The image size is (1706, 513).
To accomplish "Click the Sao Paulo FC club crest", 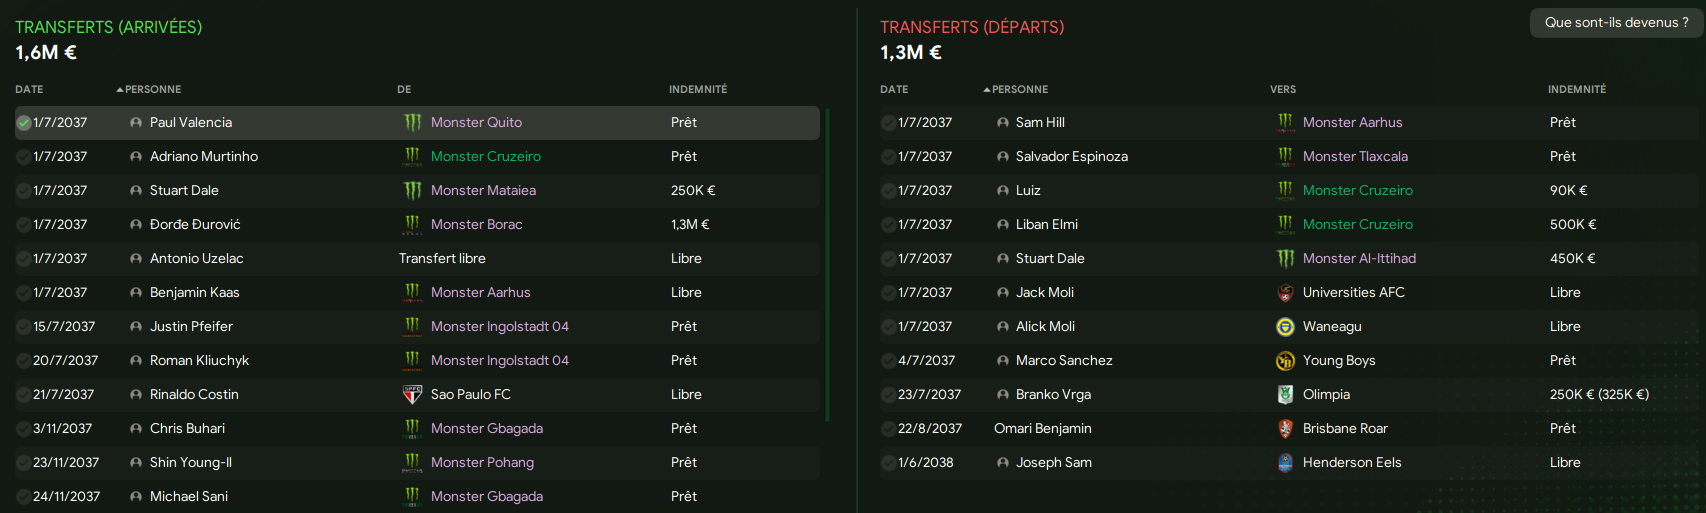I will point(412,394).
